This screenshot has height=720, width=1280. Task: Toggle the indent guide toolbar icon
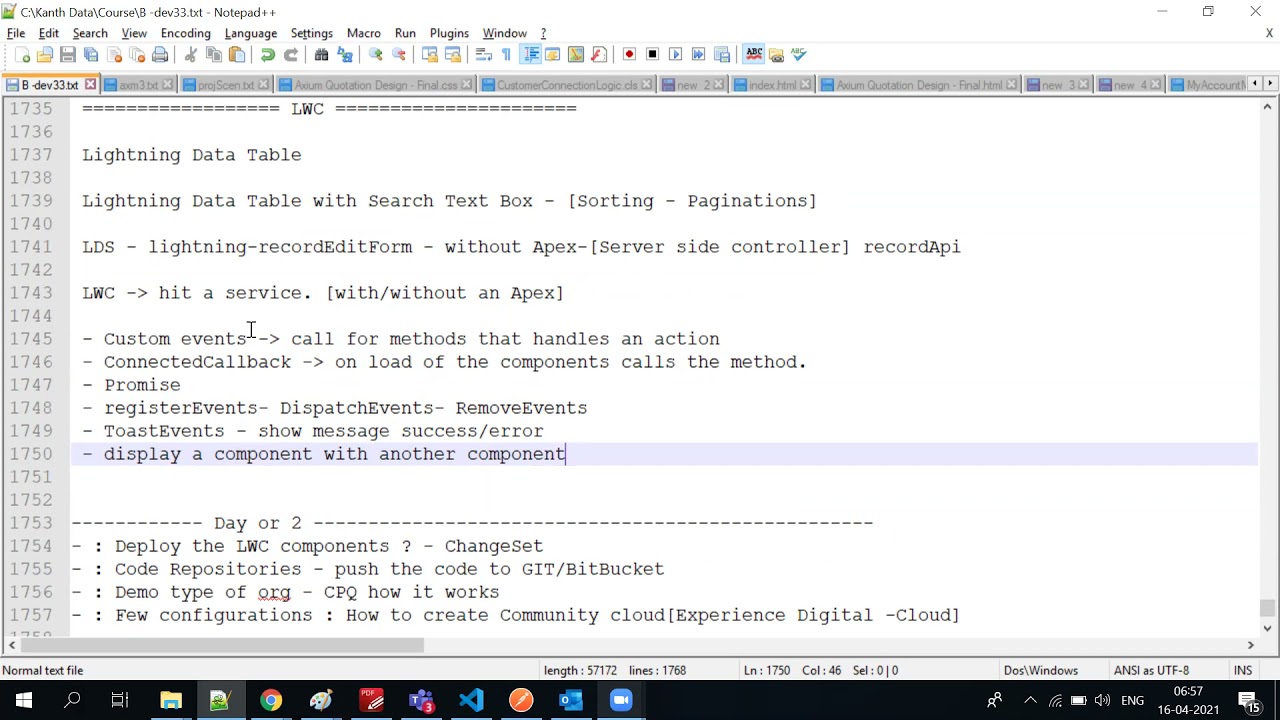click(x=530, y=55)
